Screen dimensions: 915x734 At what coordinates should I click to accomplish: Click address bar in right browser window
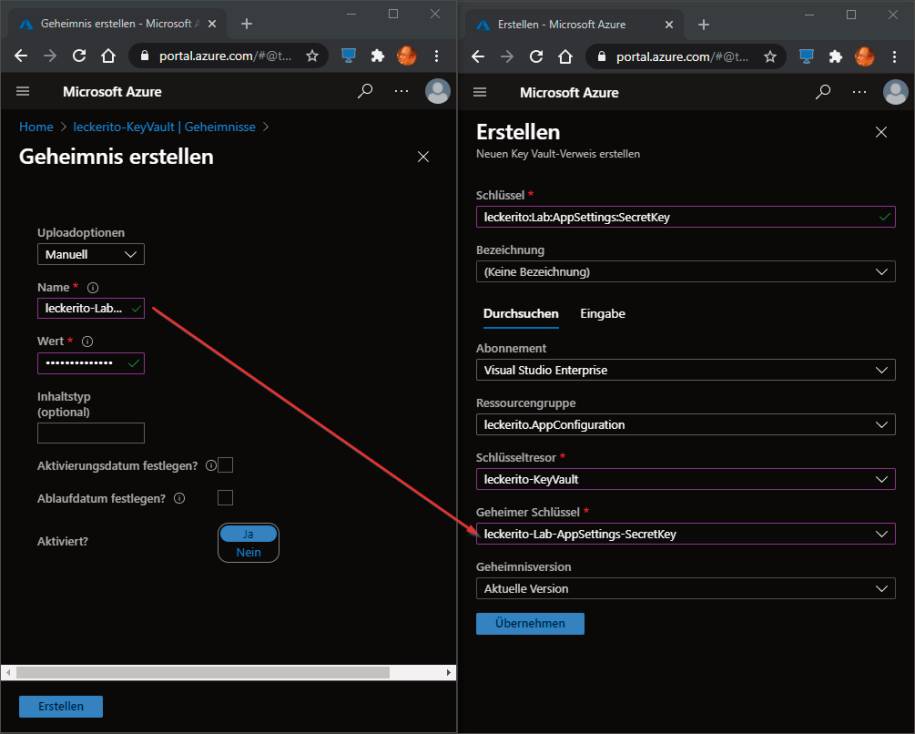686,57
